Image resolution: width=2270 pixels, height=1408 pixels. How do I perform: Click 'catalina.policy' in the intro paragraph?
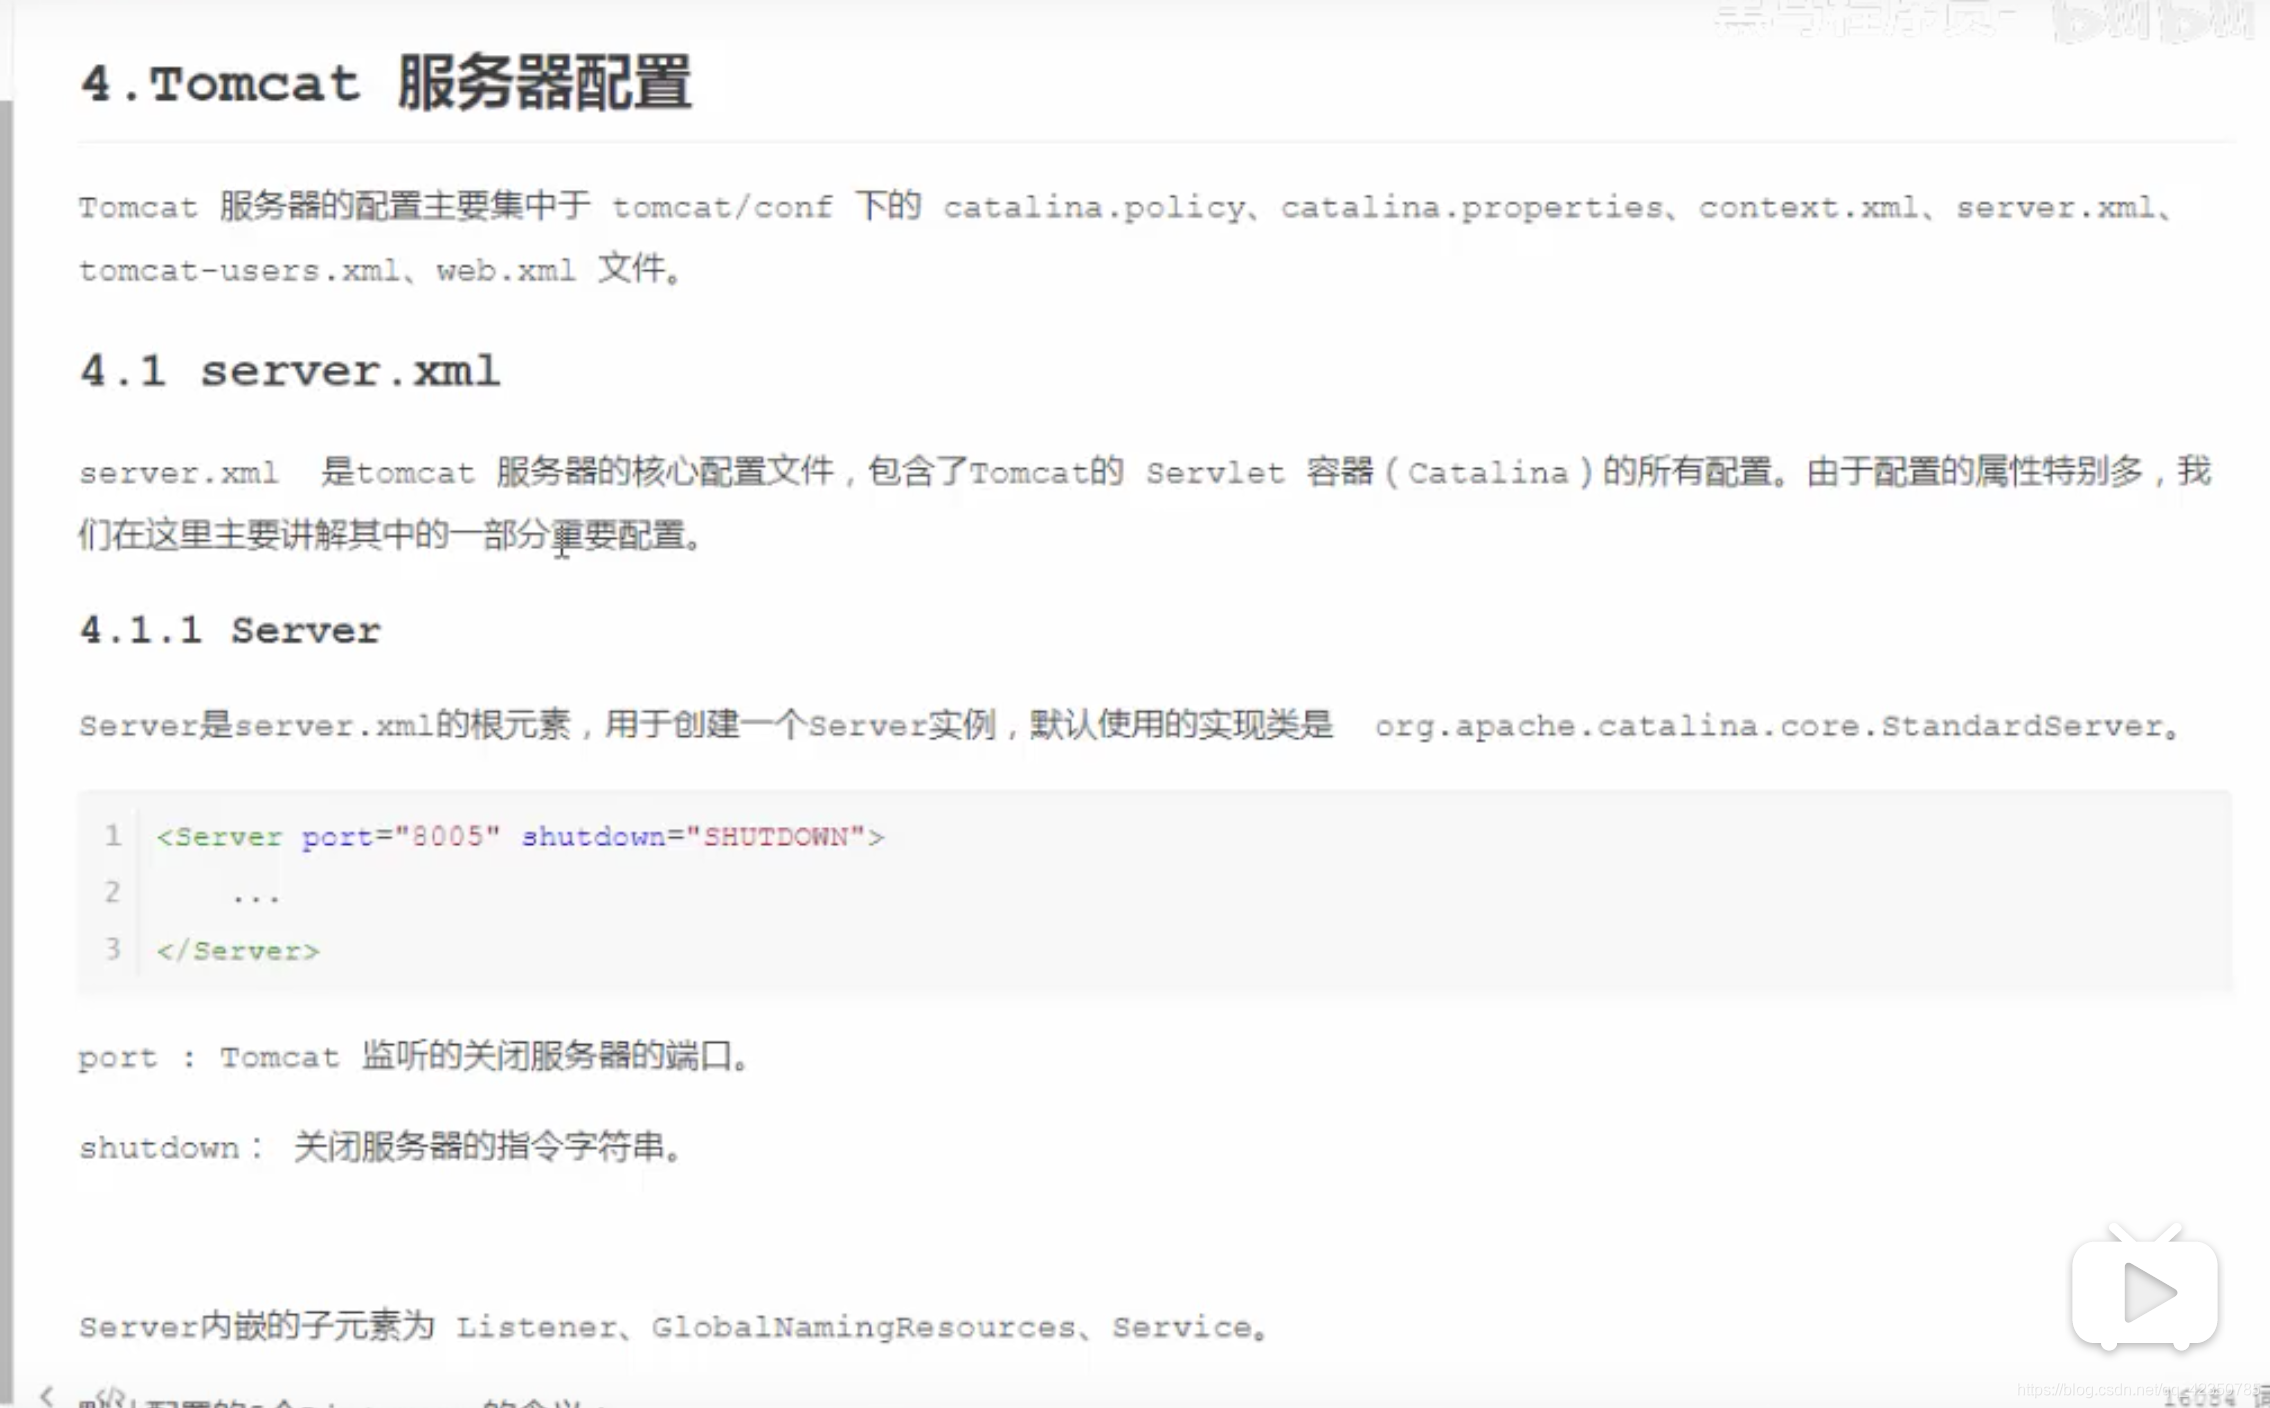click(x=1093, y=207)
